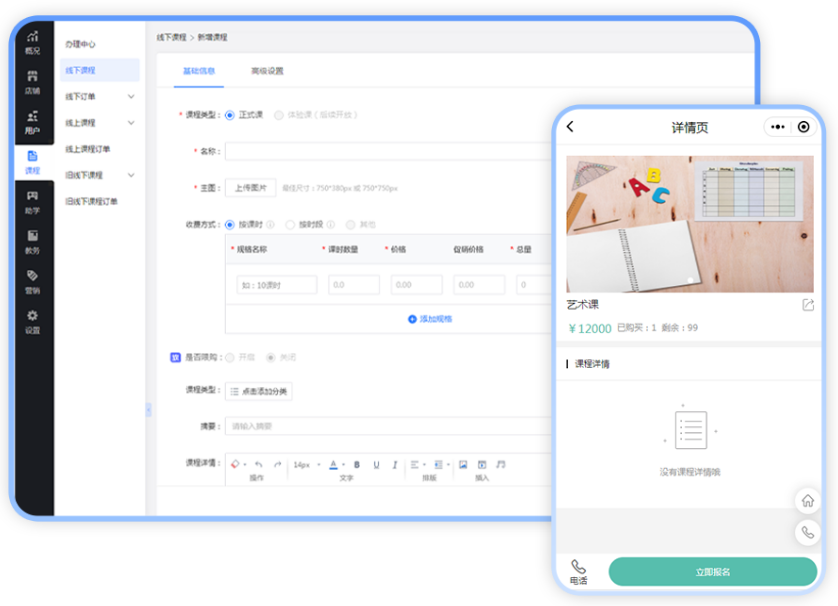Image resolution: width=838 pixels, height=606 pixels.
Task: Open the 店铺 shop section in sidebar
Action: [x=33, y=83]
